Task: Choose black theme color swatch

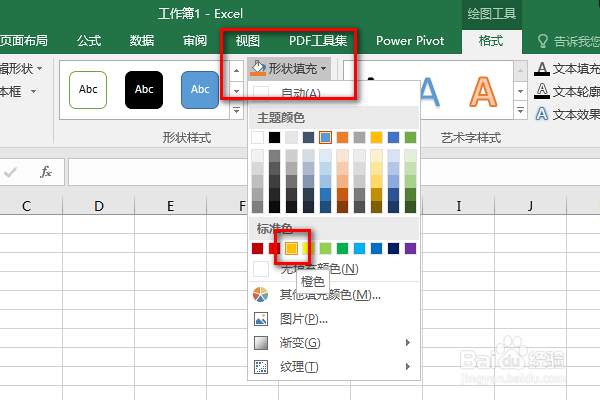Action: pyautogui.click(x=274, y=137)
